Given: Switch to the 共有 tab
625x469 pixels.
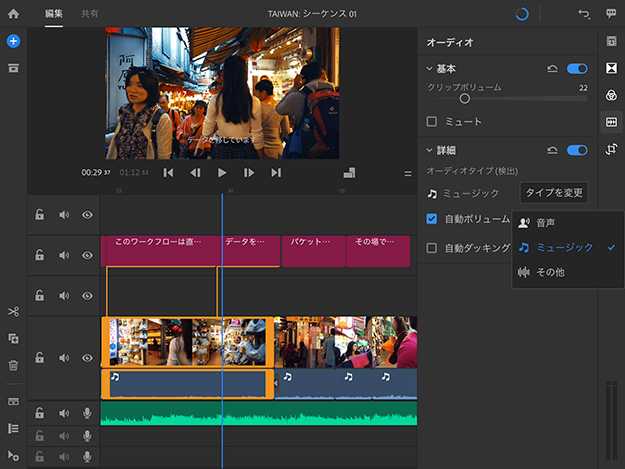Looking at the screenshot, I should [x=89, y=14].
